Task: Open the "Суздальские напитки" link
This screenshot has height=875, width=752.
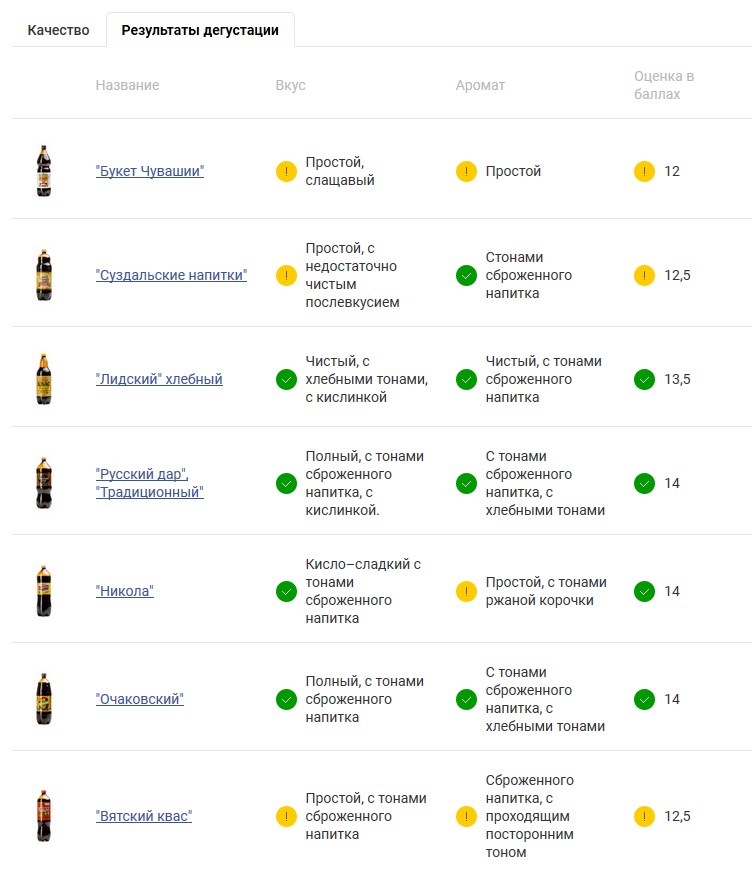Action: pyautogui.click(x=171, y=275)
